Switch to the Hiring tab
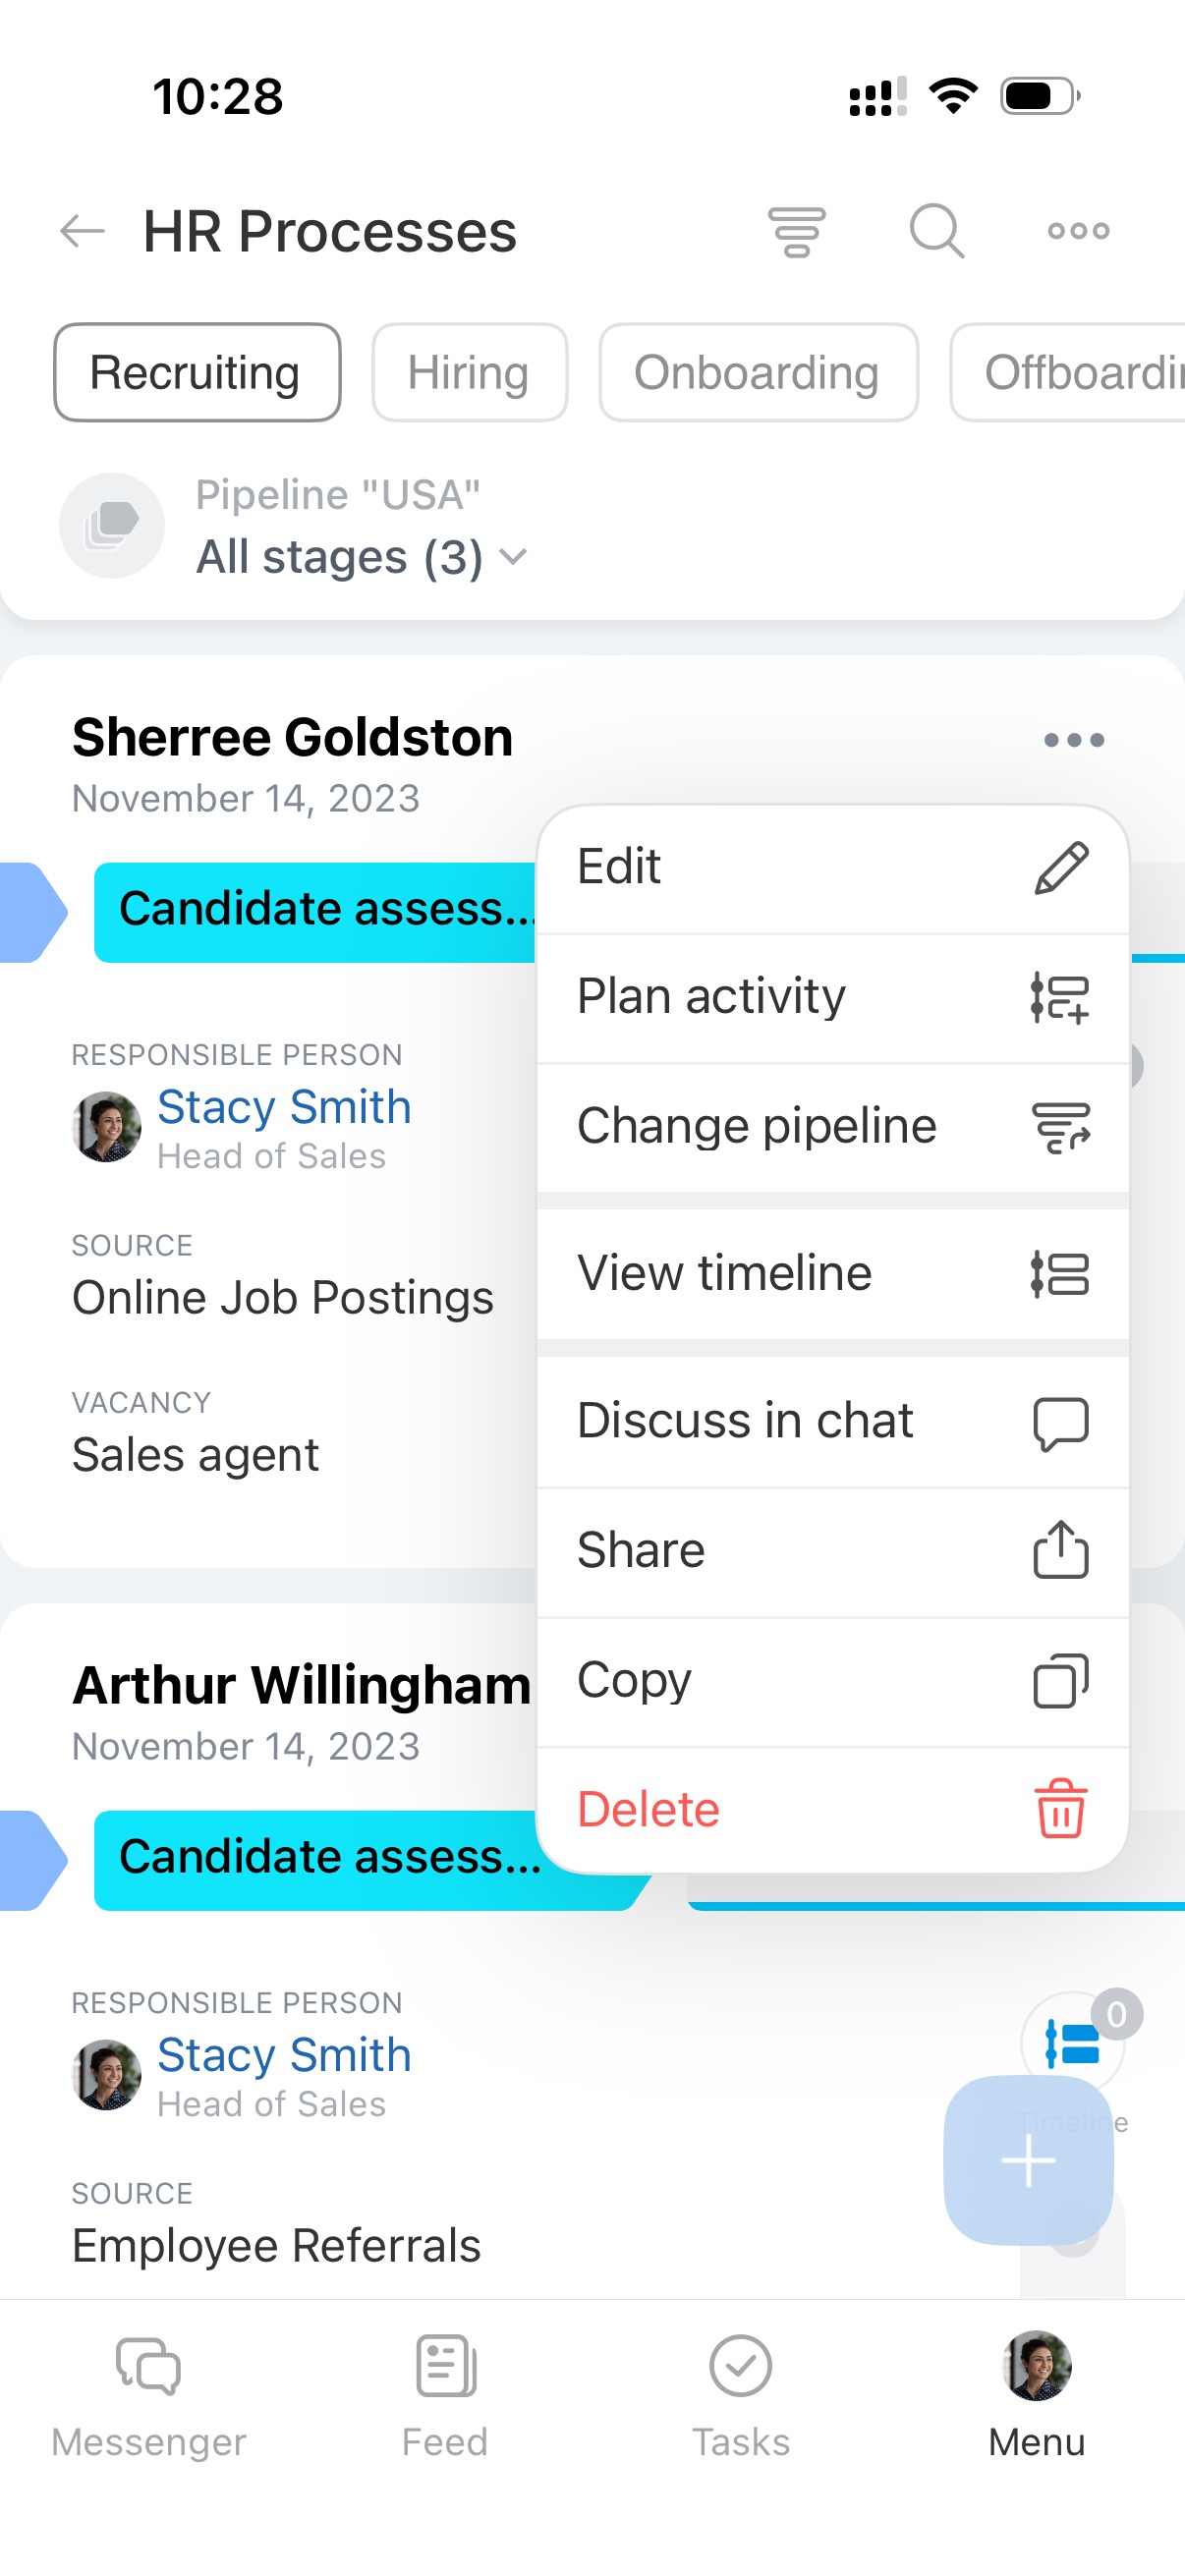The width and height of the screenshot is (1185, 2576). click(x=468, y=373)
